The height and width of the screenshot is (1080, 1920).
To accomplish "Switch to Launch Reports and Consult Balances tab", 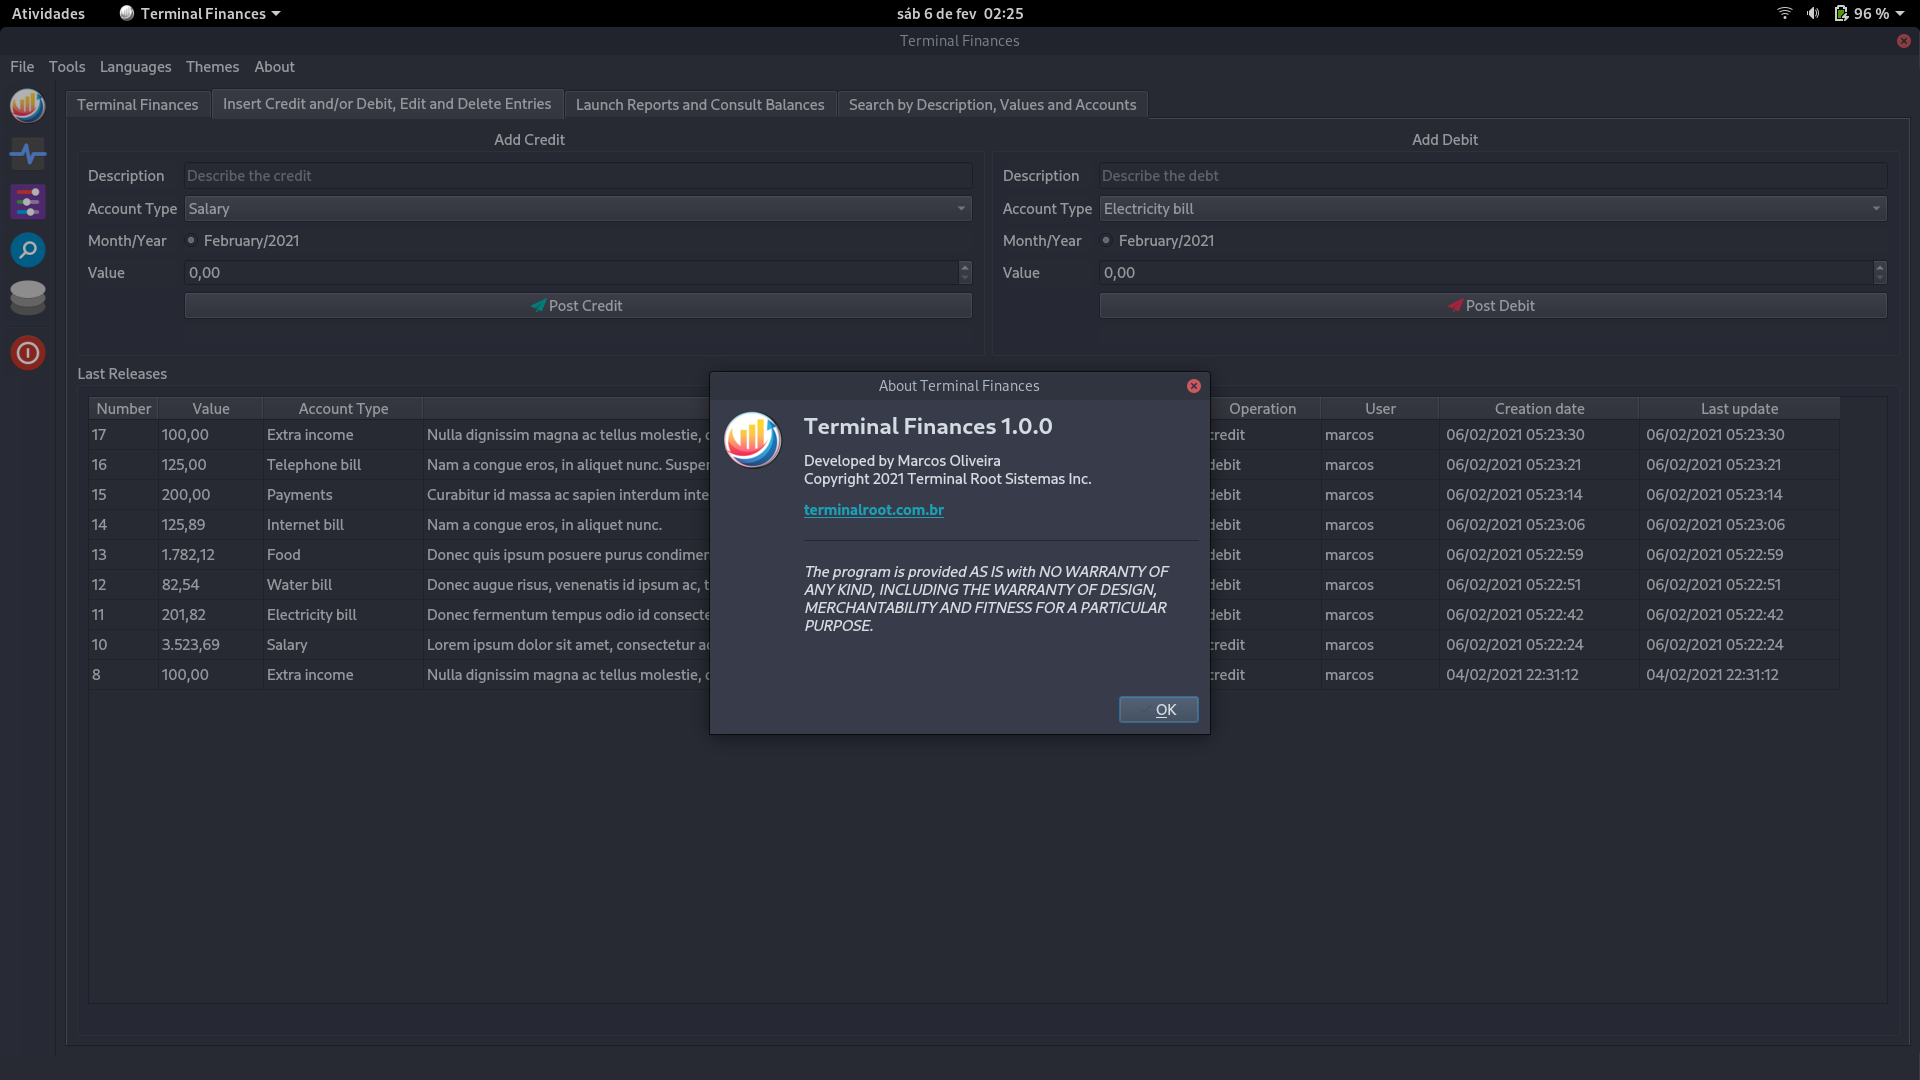I will (700, 104).
